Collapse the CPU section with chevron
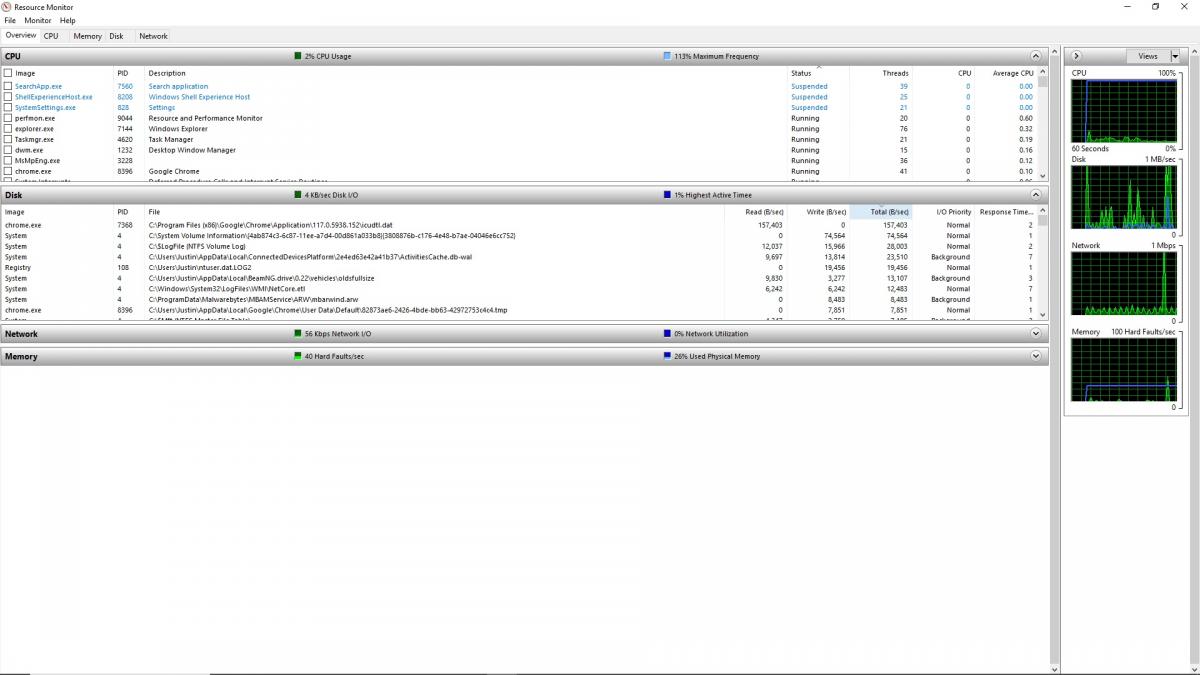Screen dimensions: 1200x675 (x=1036, y=56)
